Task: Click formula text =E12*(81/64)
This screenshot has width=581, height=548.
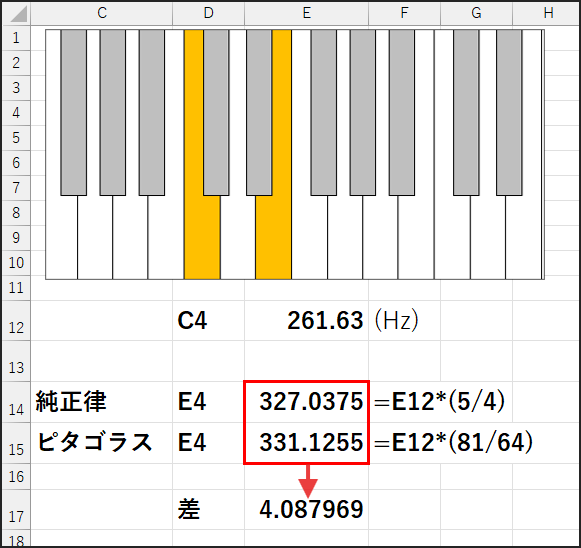Action: coord(454,442)
